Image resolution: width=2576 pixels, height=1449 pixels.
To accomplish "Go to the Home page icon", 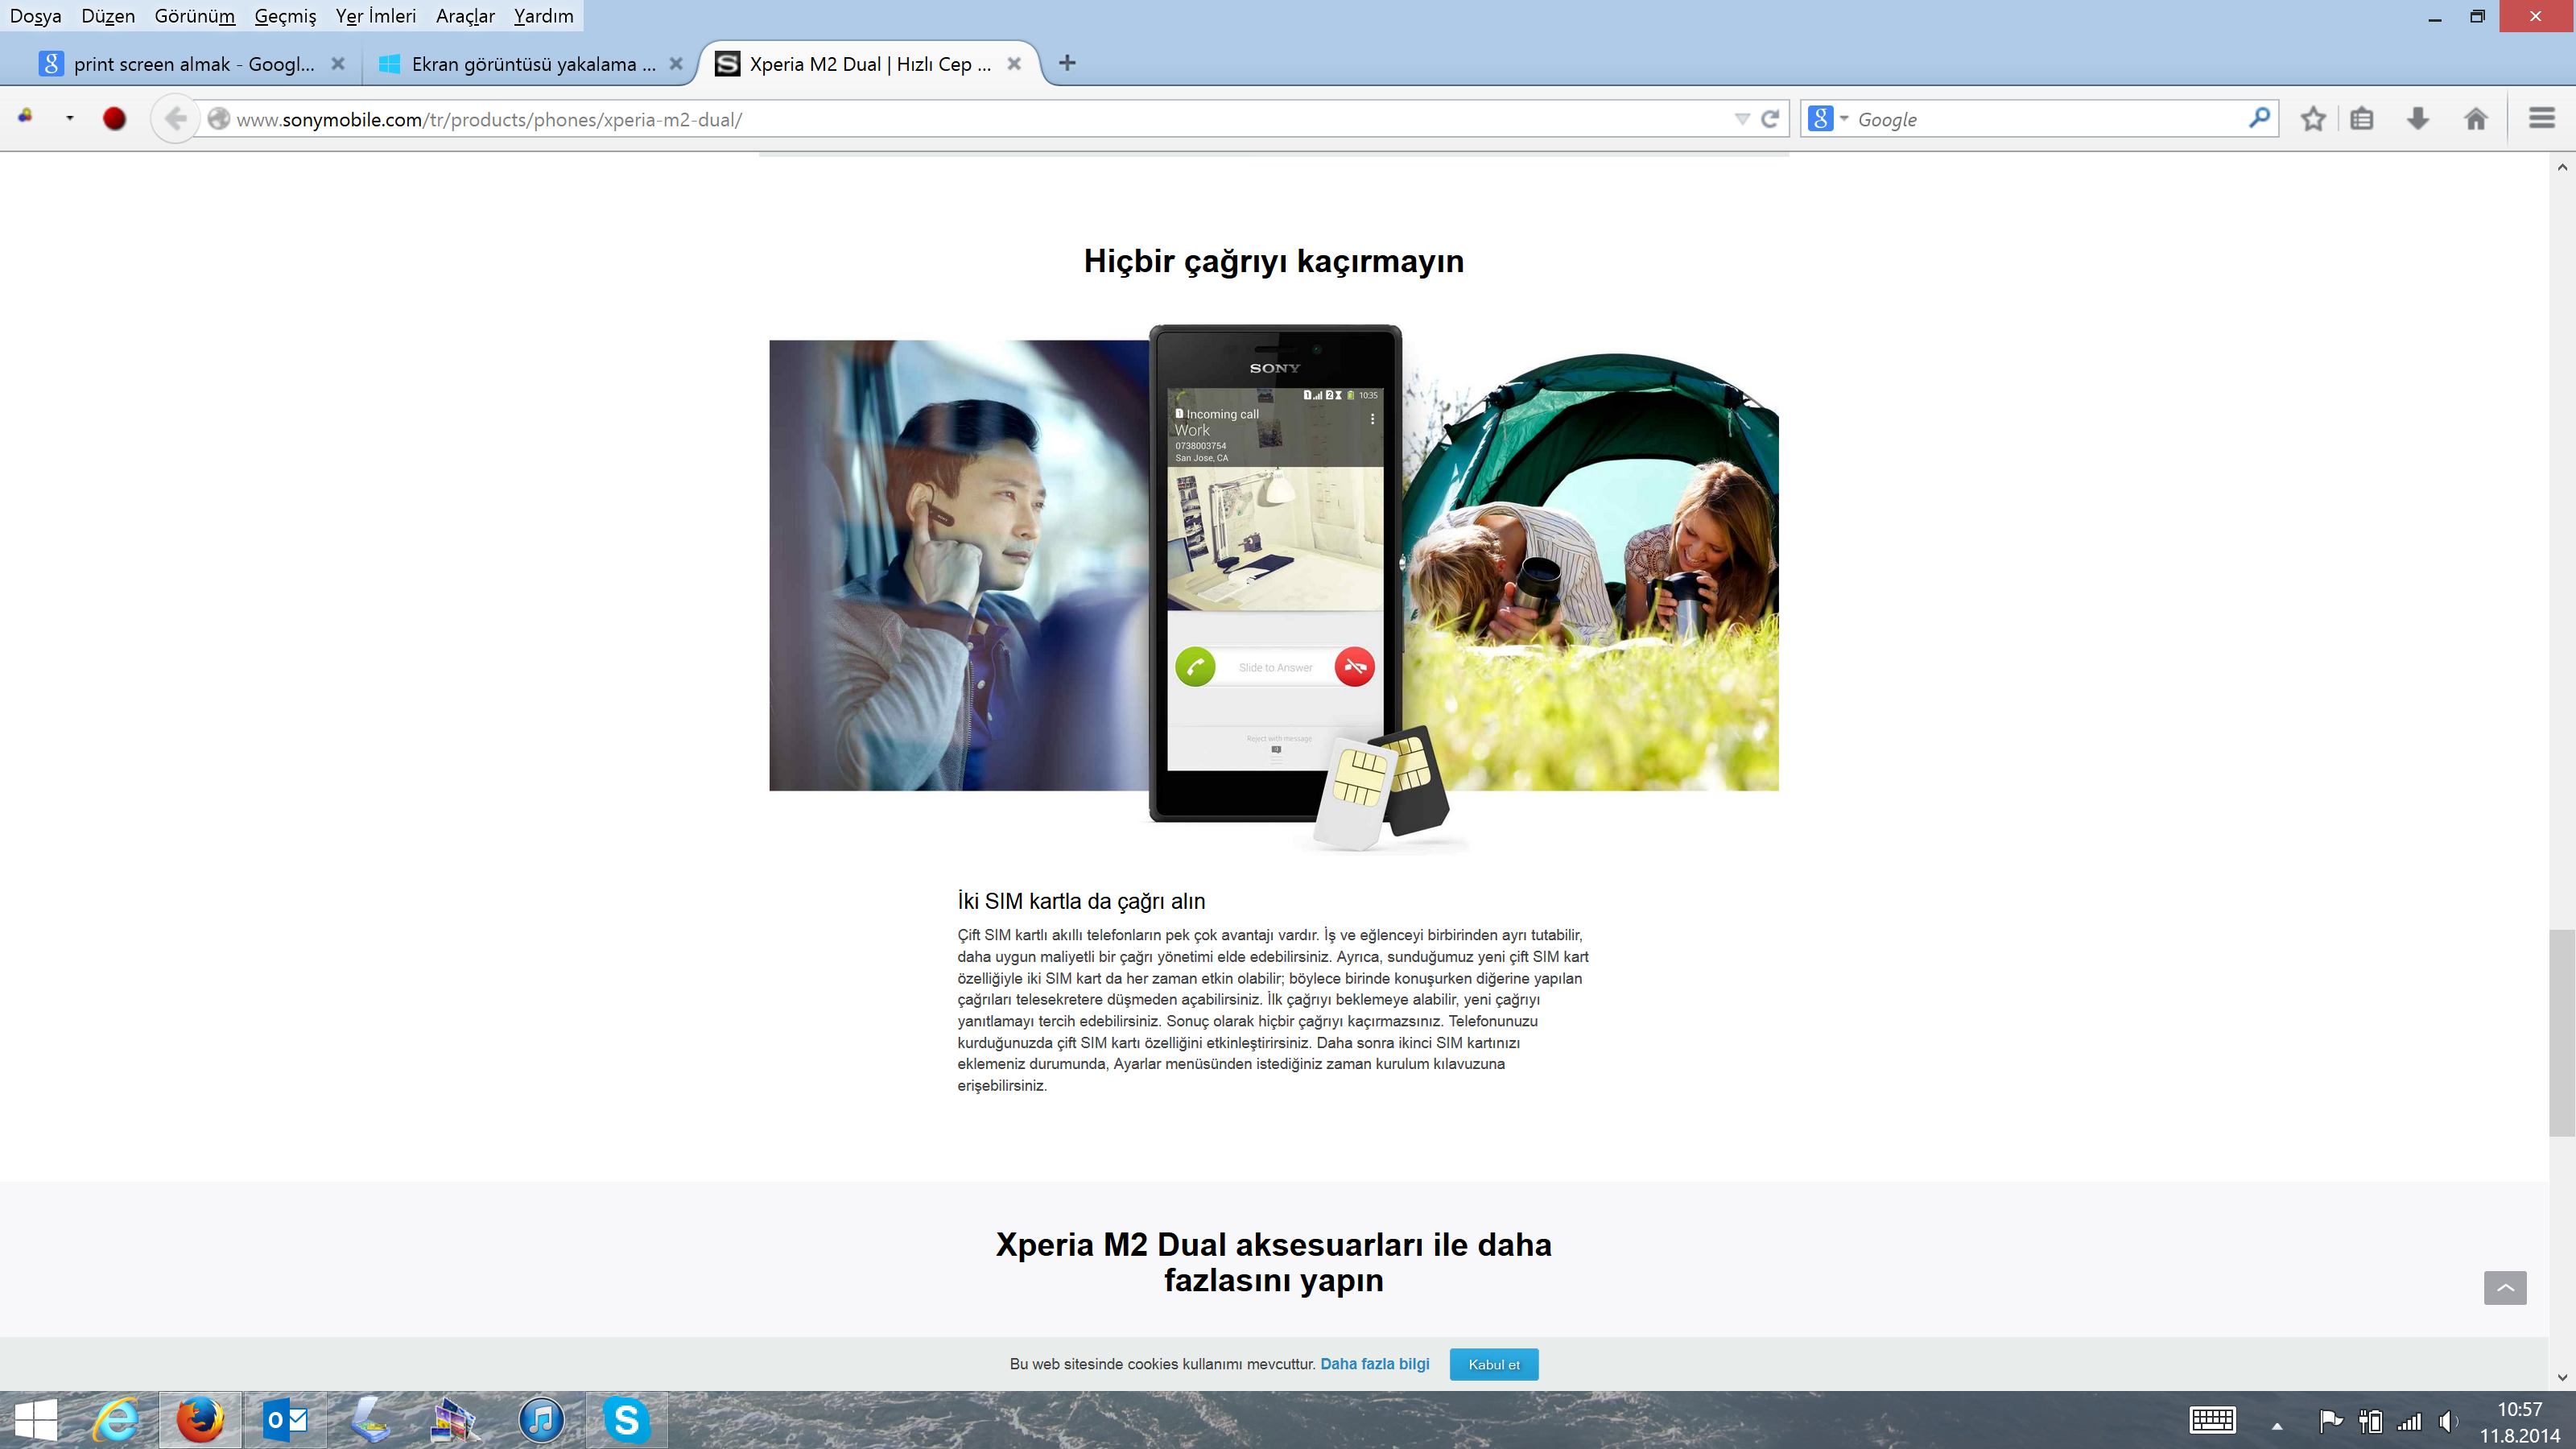I will point(2476,119).
